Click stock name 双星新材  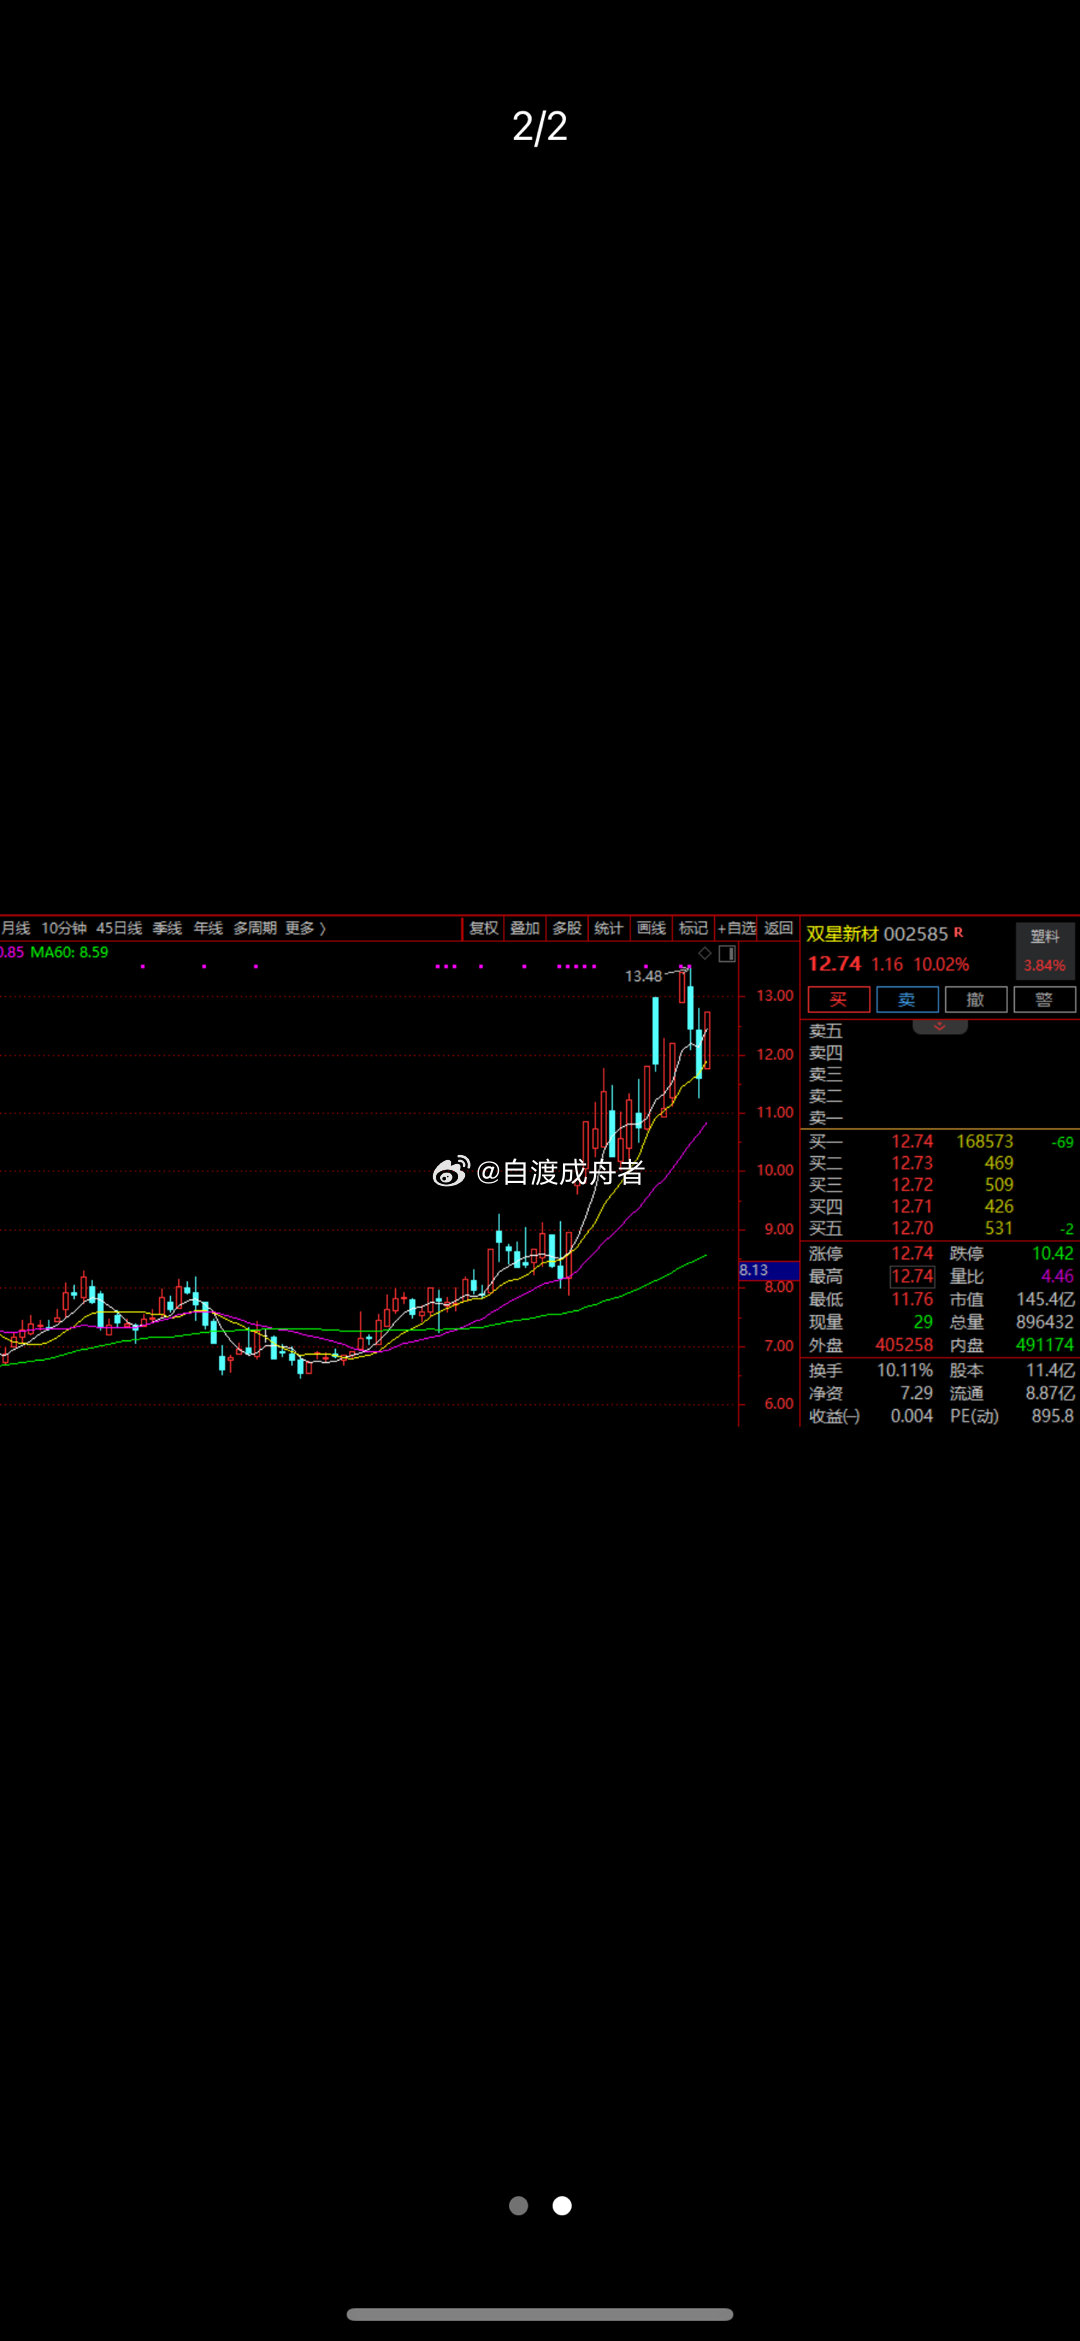[842, 934]
